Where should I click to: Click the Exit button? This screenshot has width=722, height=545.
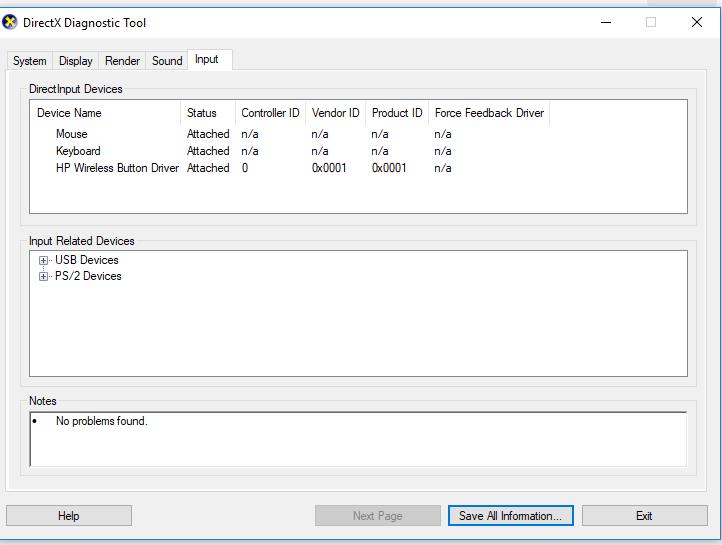point(645,516)
